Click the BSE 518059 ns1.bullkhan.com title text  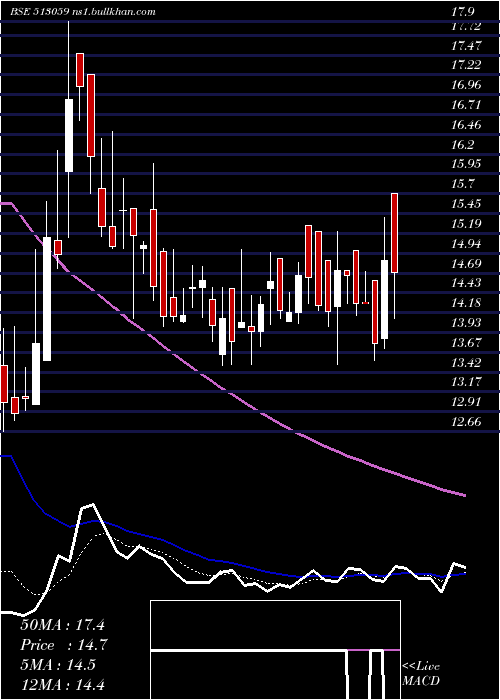coord(83,12)
